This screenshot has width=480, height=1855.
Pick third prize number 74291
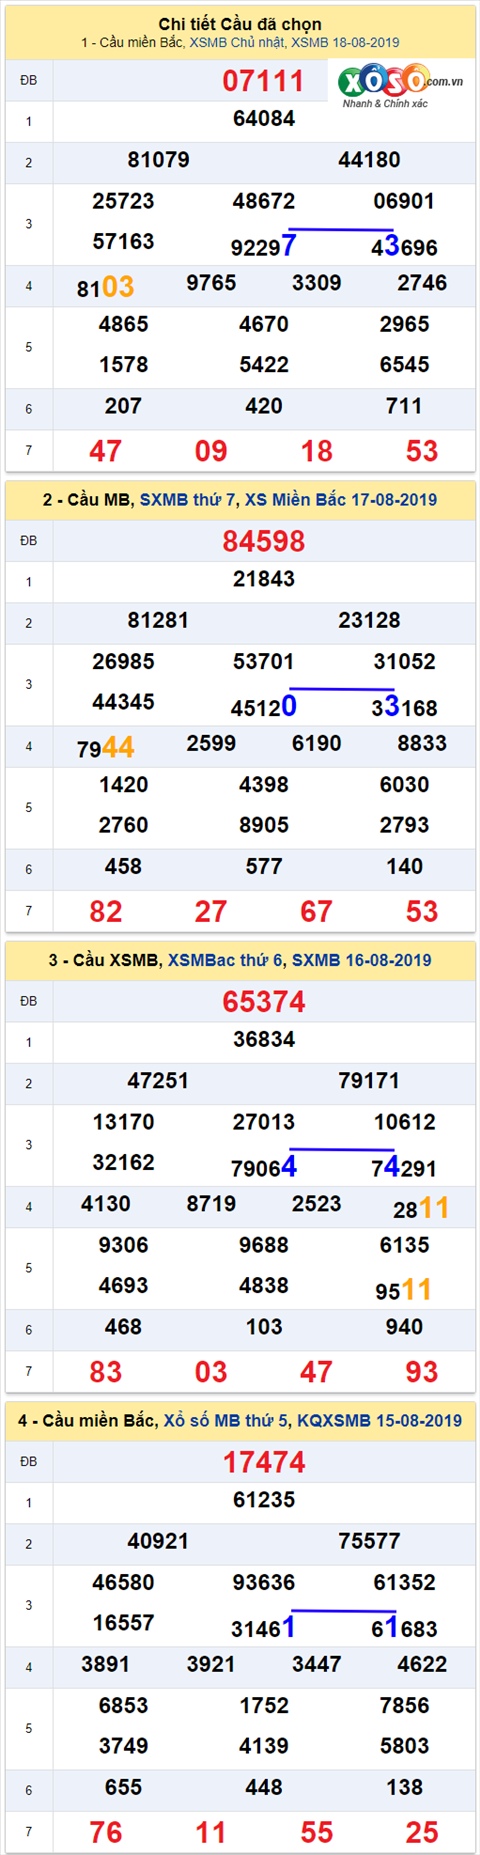point(404,1167)
